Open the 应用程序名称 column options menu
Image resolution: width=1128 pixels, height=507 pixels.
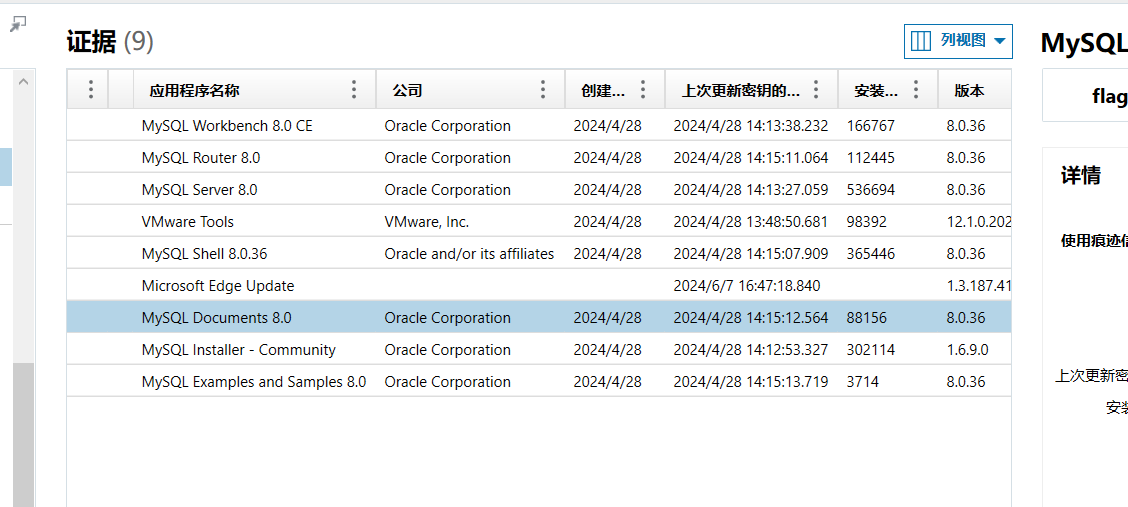354,89
